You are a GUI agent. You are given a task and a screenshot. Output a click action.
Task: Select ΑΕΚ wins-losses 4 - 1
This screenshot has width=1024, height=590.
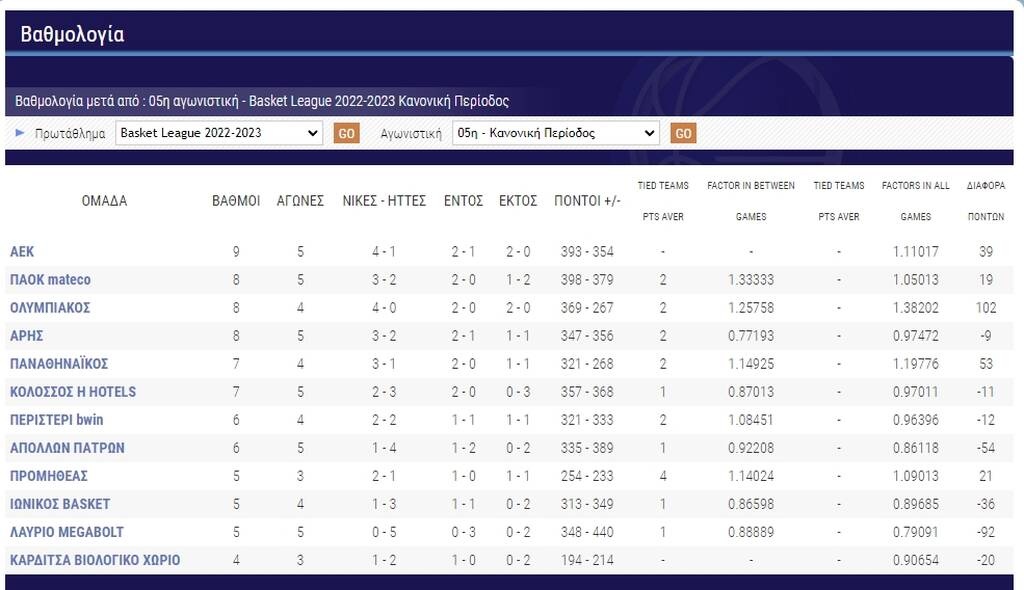pyautogui.click(x=384, y=252)
